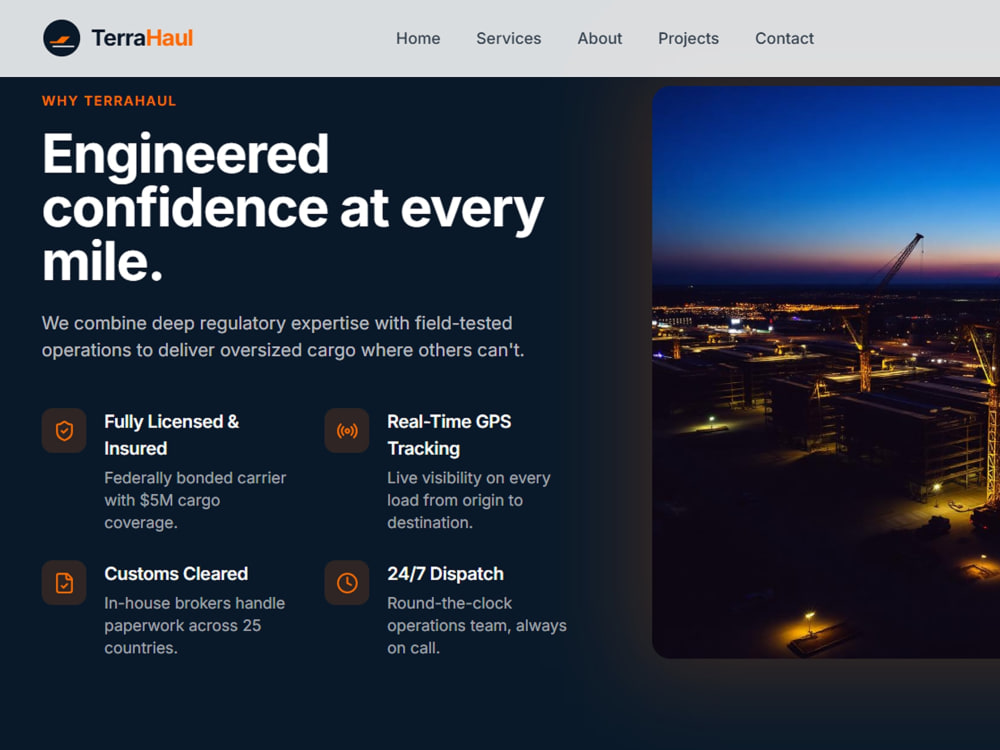
Task: Click the shield icon for Fully Licensed
Action: tap(64, 430)
